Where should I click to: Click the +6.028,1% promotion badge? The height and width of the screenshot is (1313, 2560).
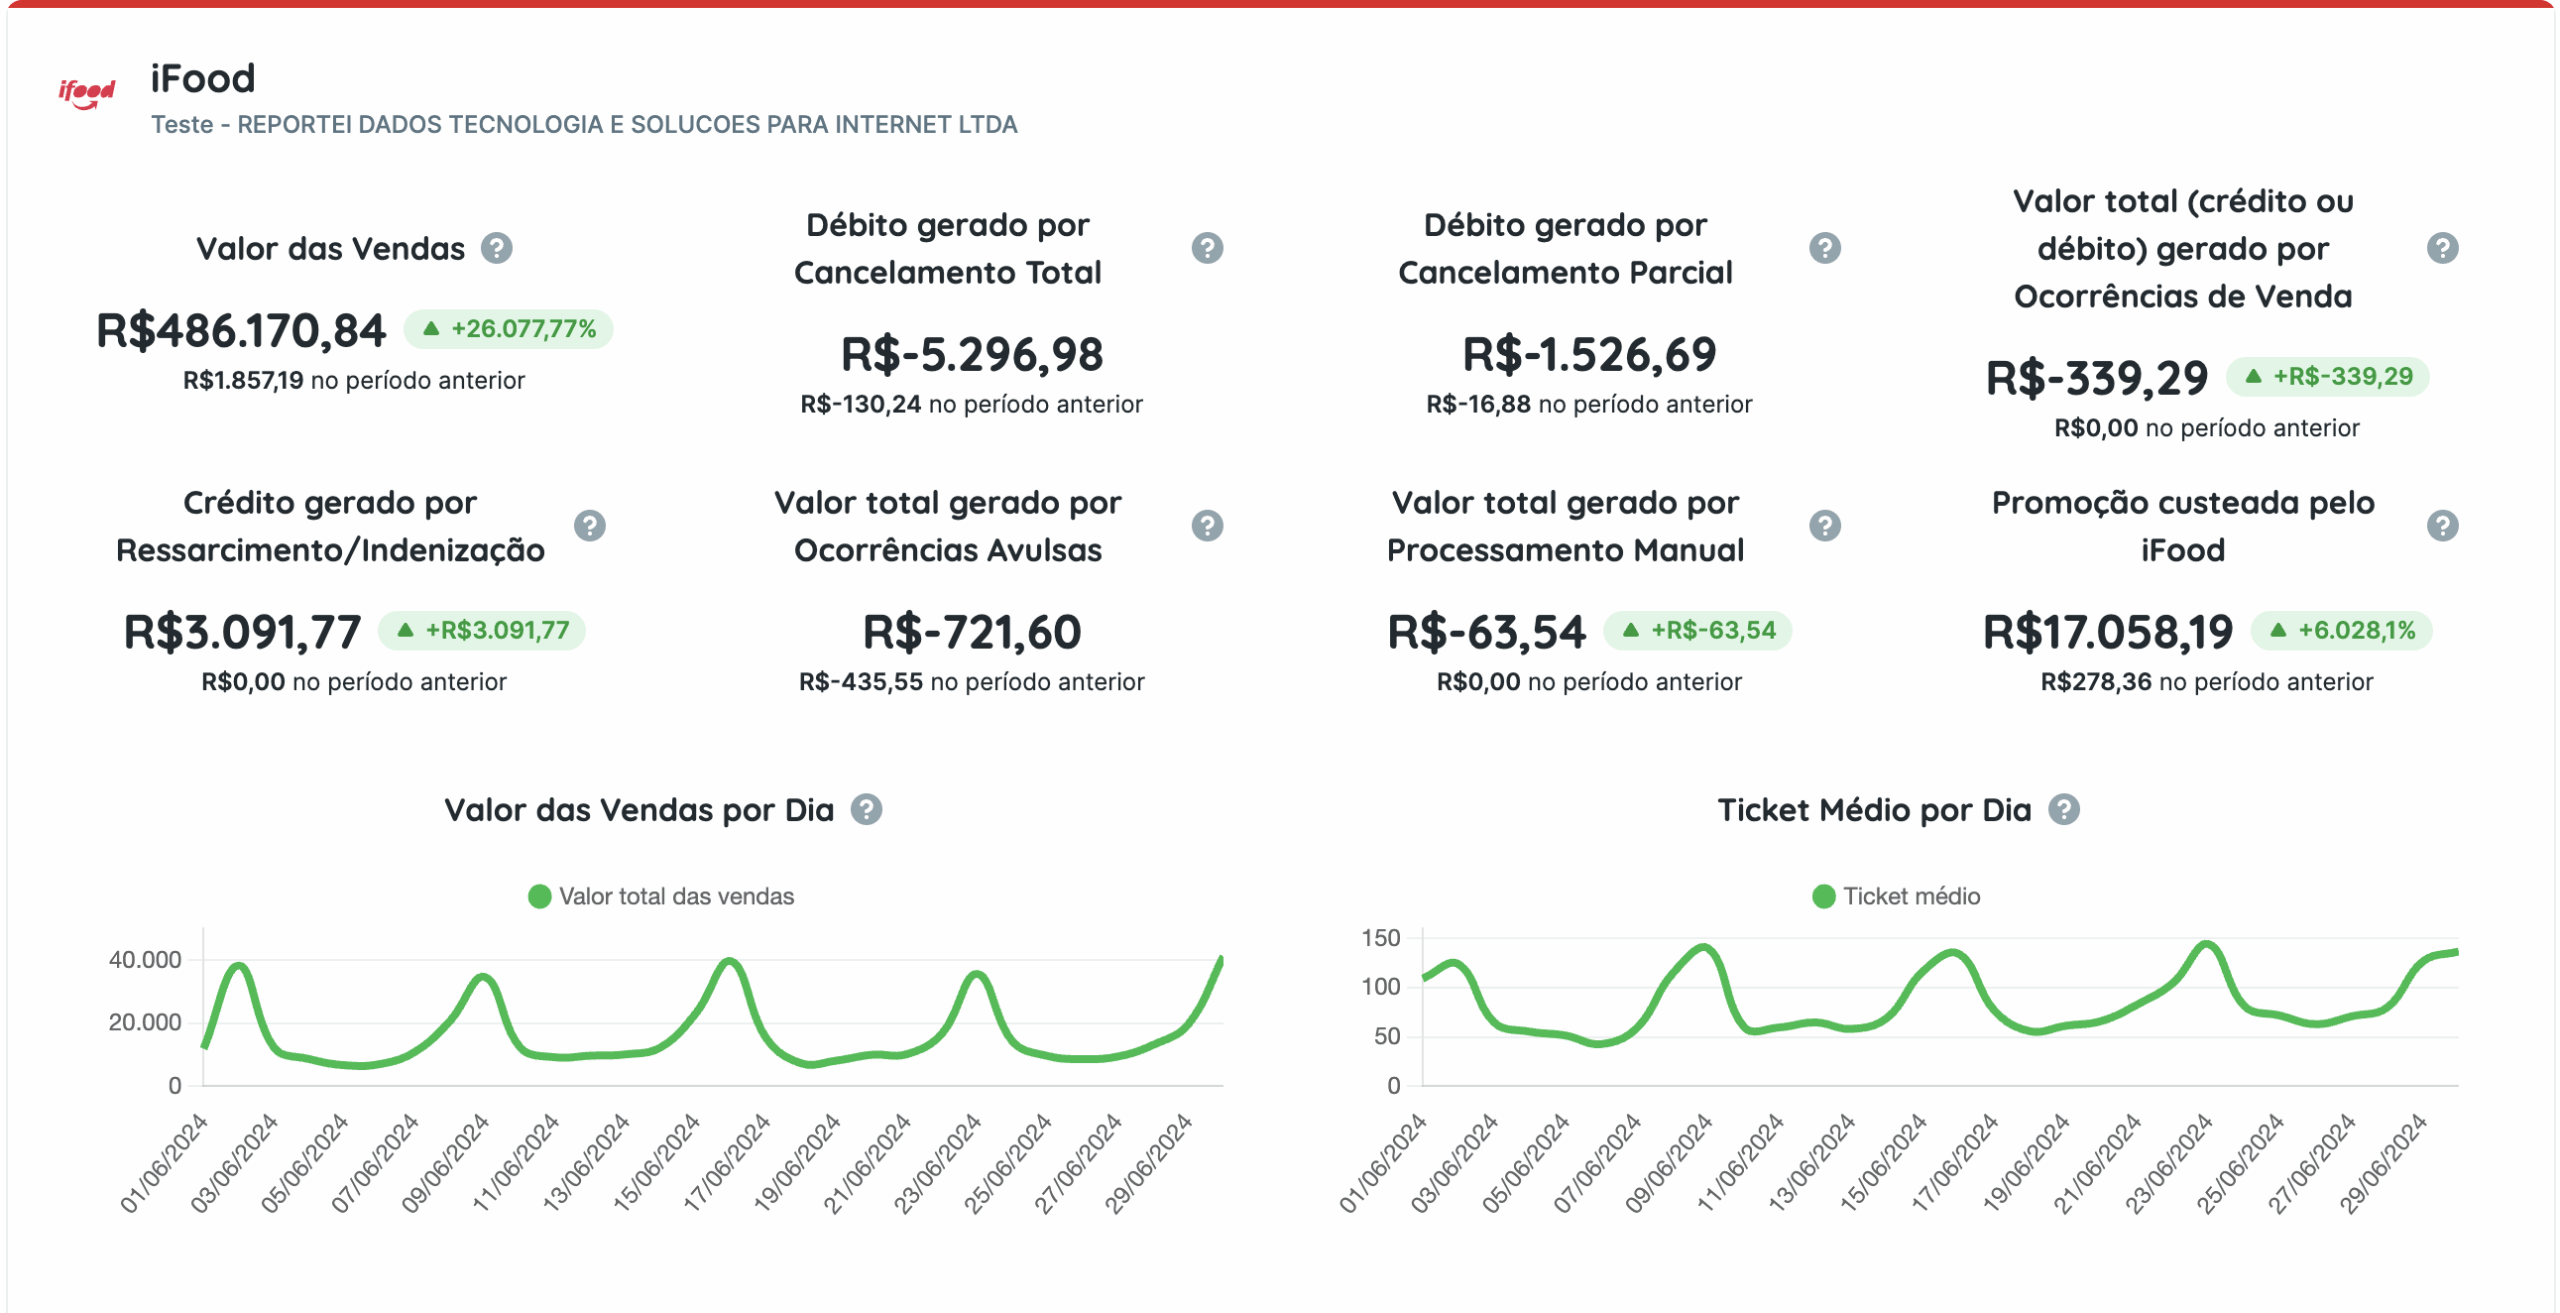(2341, 630)
